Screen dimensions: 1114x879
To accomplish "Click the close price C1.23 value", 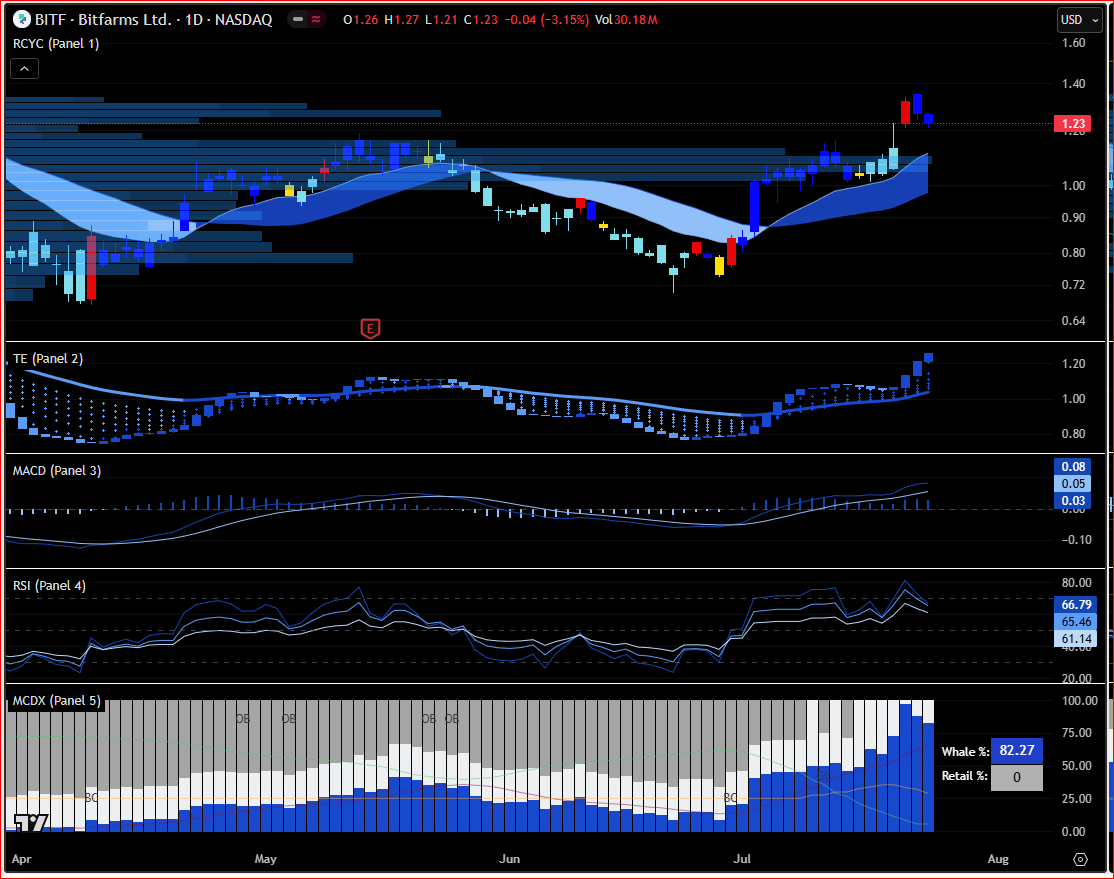I will pos(481,20).
